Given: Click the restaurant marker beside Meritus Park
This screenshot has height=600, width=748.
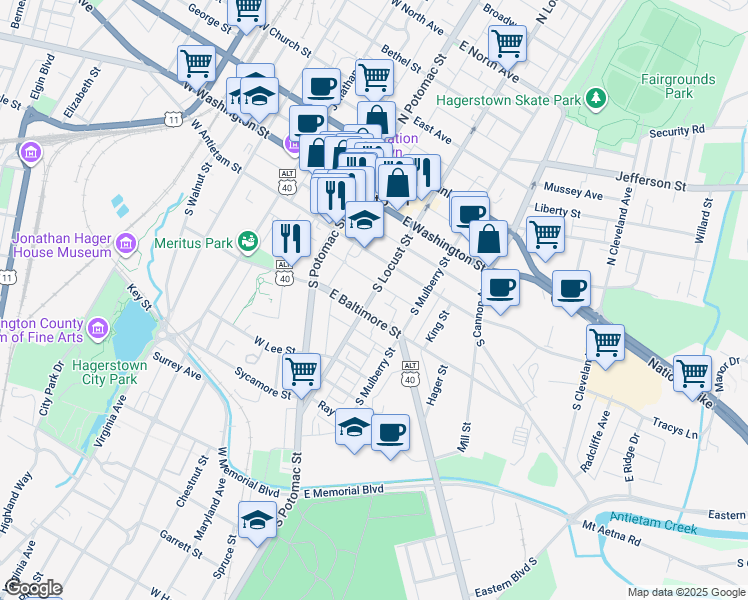Looking at the screenshot, I should pyautogui.click(x=291, y=237).
